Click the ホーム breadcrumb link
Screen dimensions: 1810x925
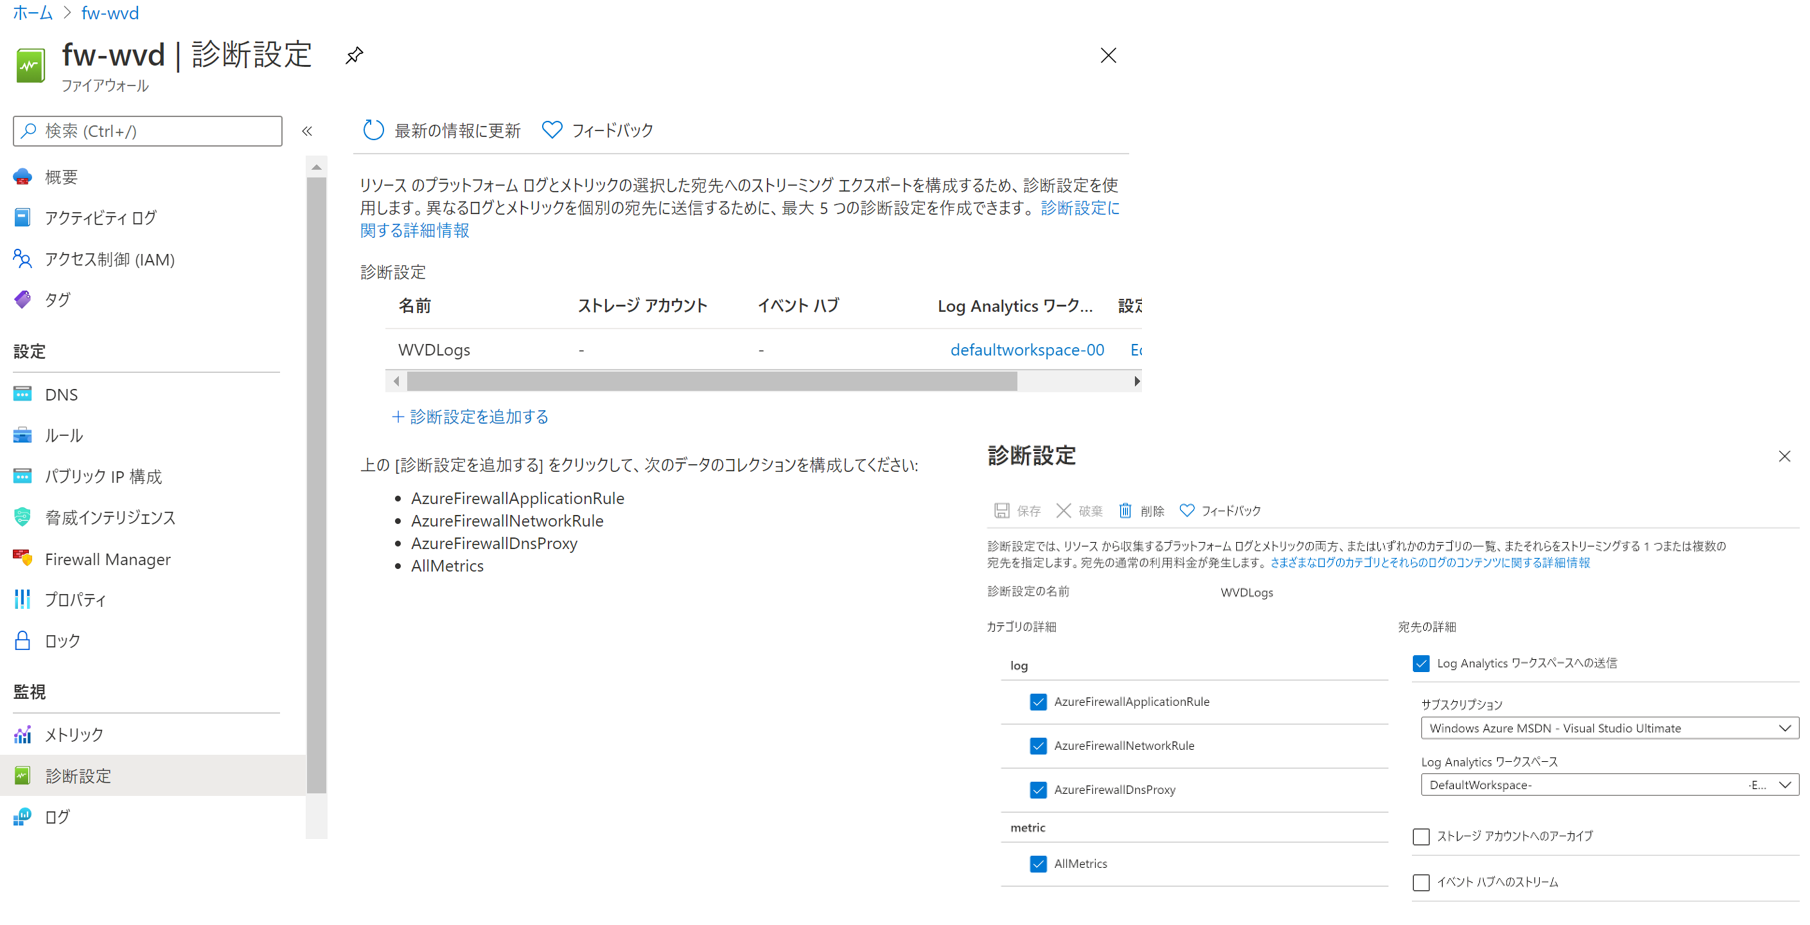click(x=32, y=13)
